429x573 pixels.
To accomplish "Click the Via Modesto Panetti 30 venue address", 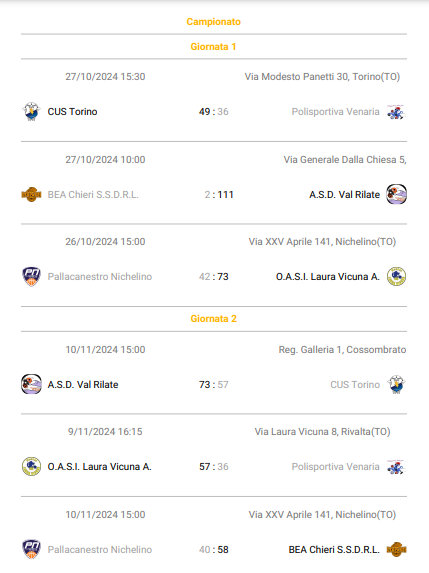I will tap(322, 77).
